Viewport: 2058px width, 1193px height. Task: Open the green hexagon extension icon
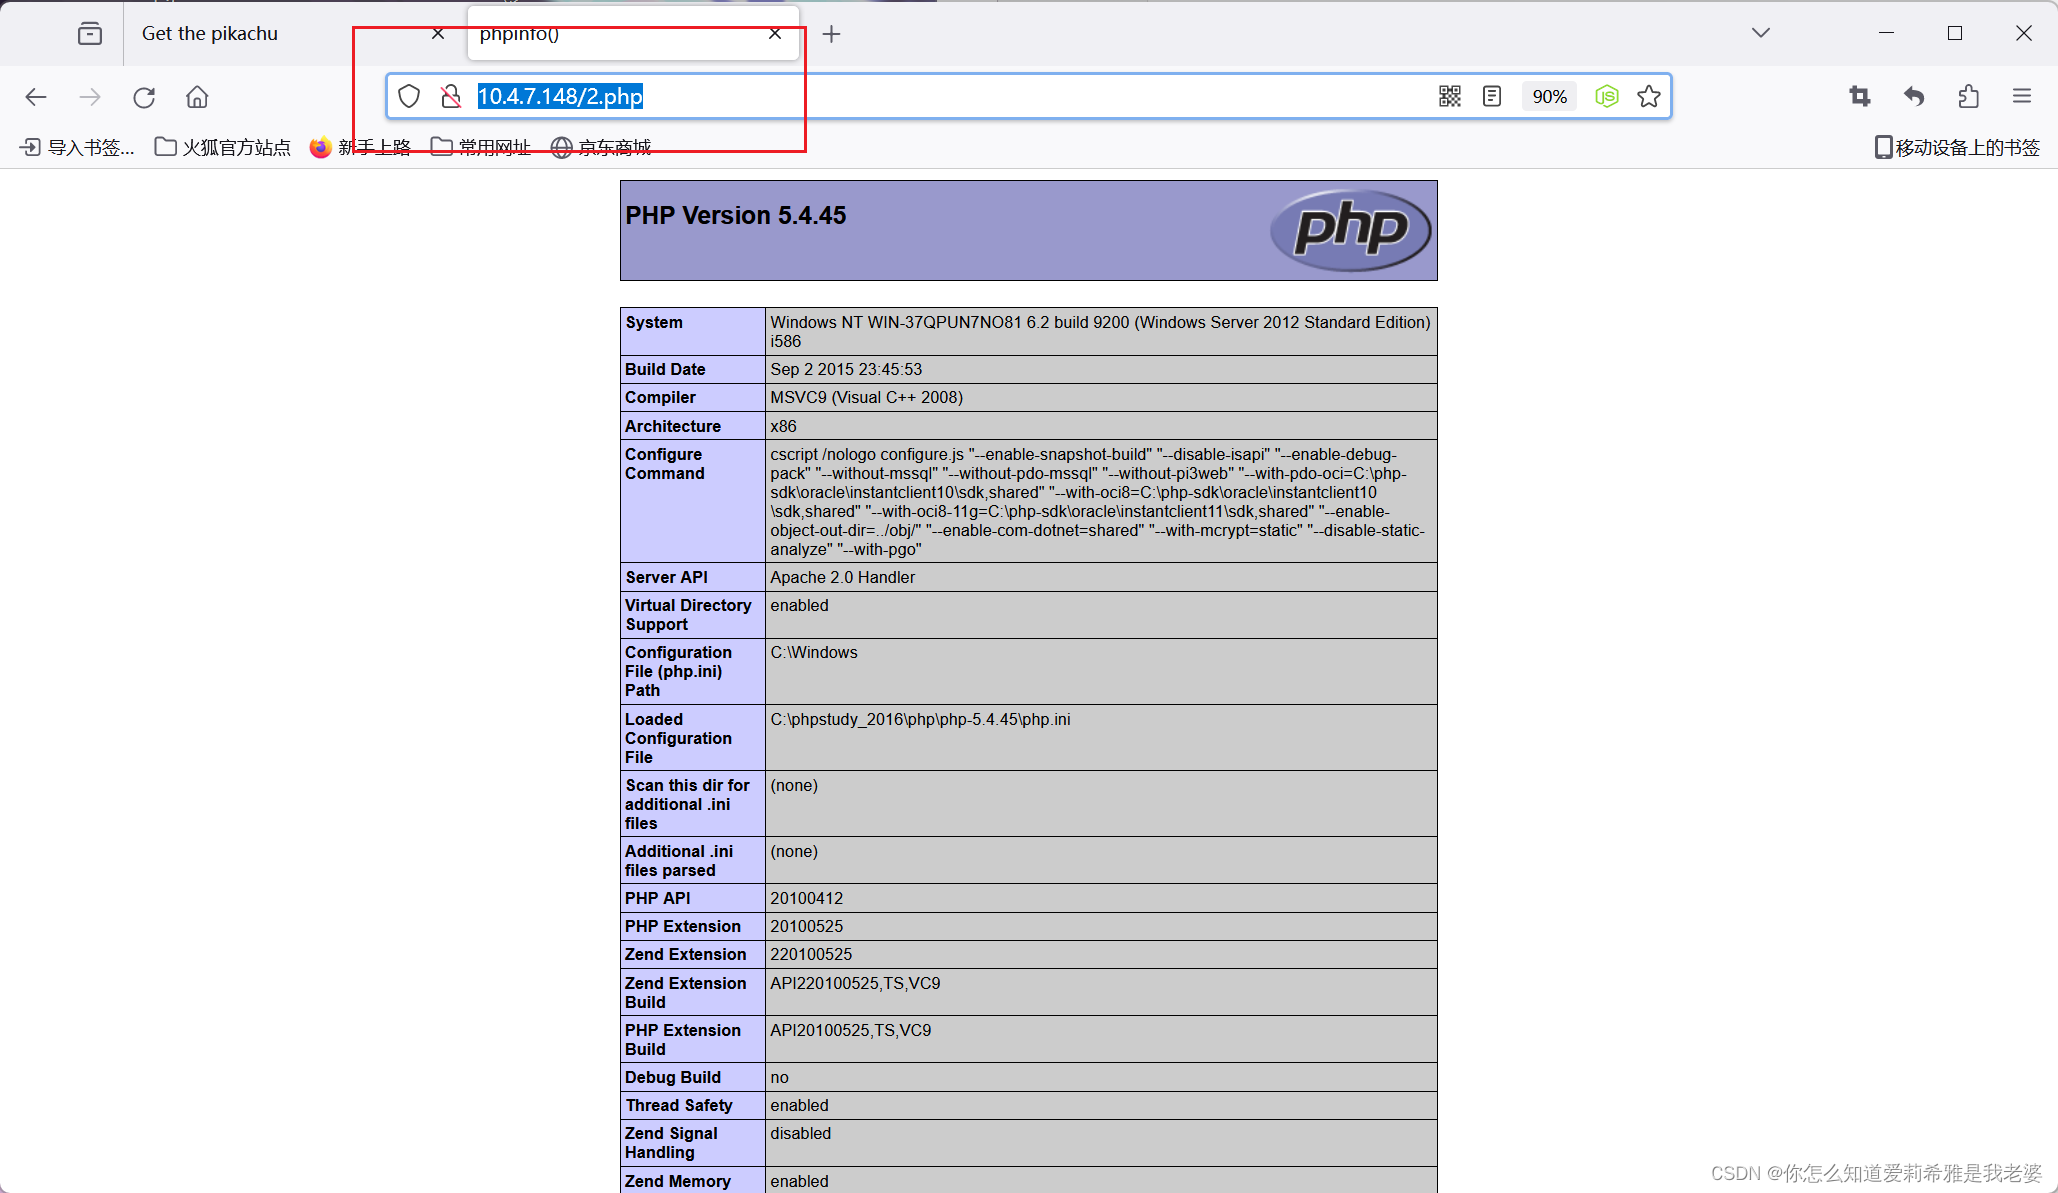point(1607,96)
